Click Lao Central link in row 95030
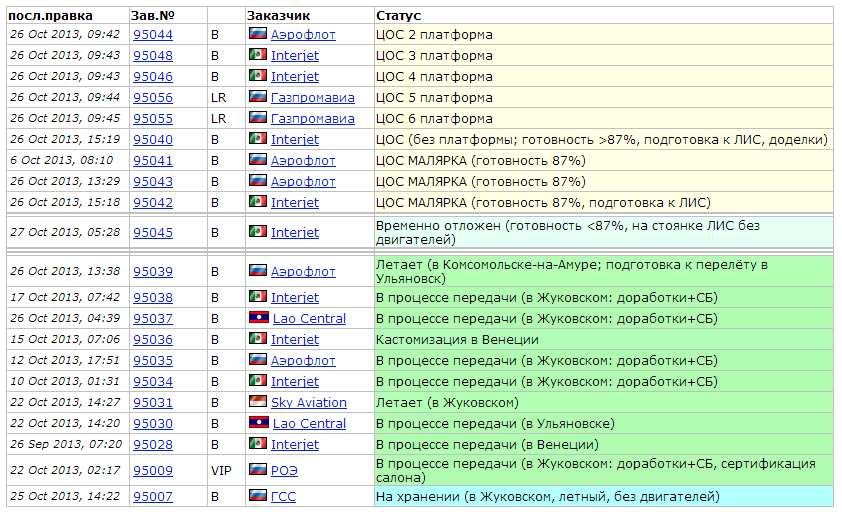This screenshot has height=512, width=842. (x=309, y=423)
